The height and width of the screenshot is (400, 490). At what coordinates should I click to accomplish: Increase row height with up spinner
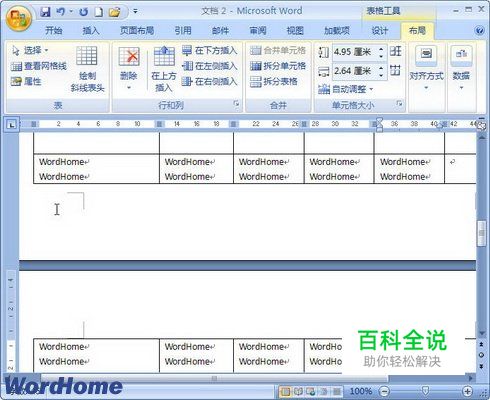click(x=381, y=49)
